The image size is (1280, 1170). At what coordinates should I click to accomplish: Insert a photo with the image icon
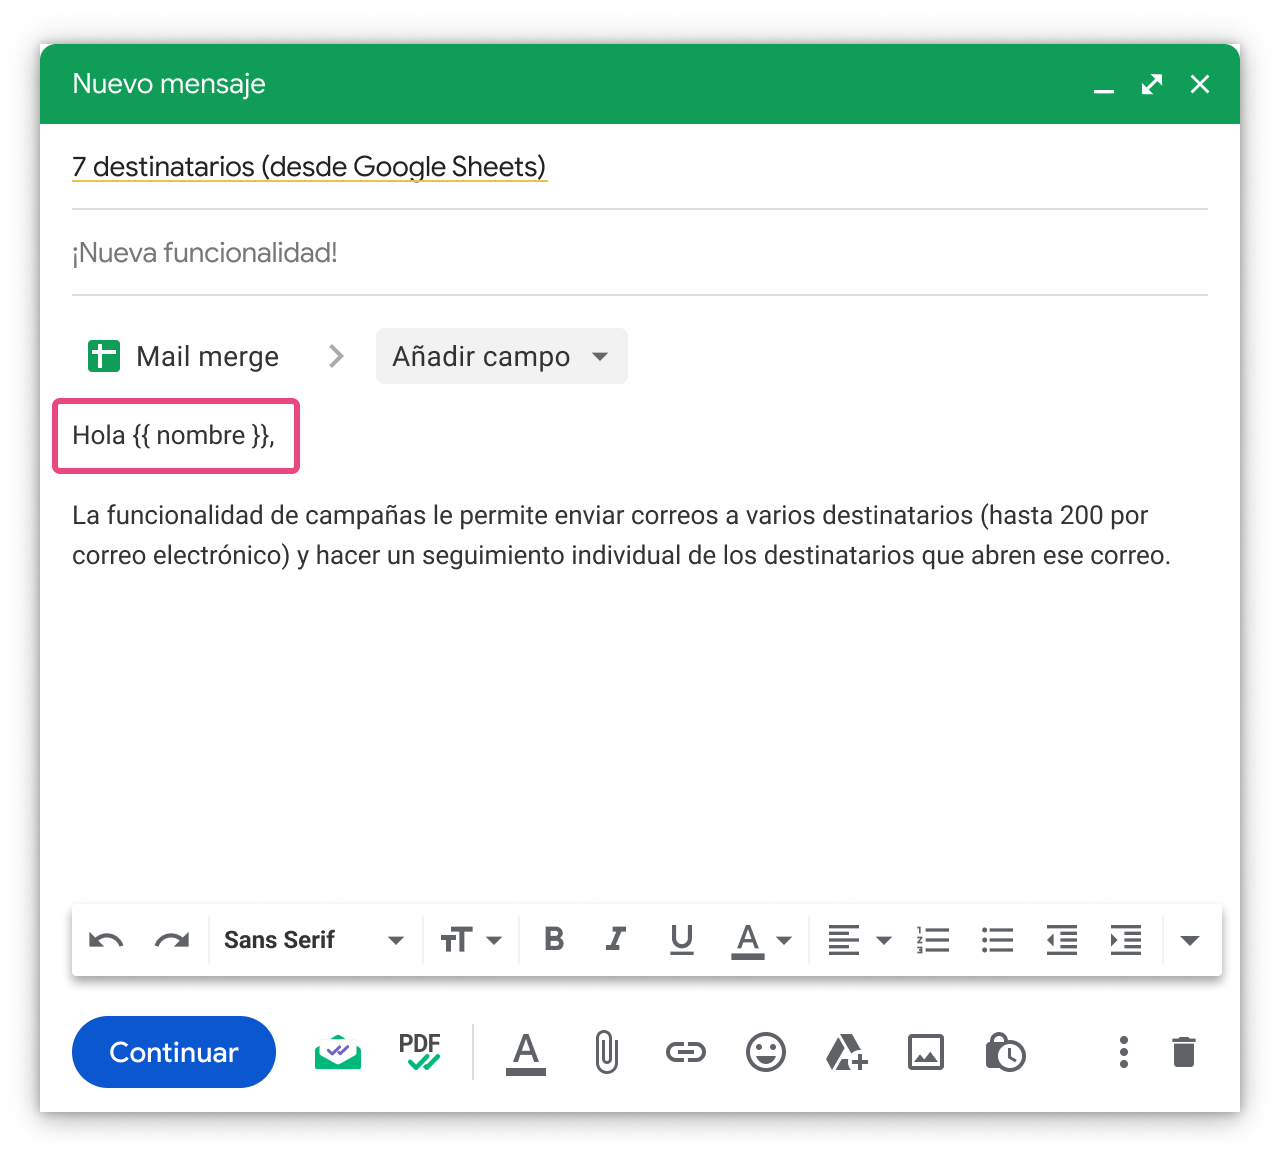[926, 1052]
